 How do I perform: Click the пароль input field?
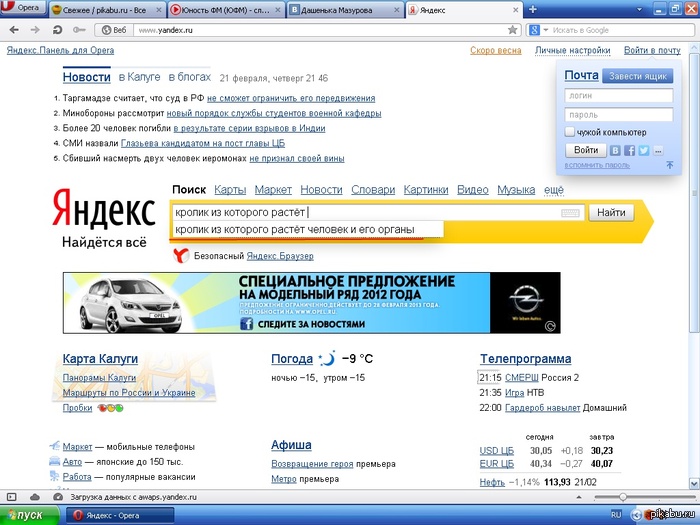click(x=619, y=115)
